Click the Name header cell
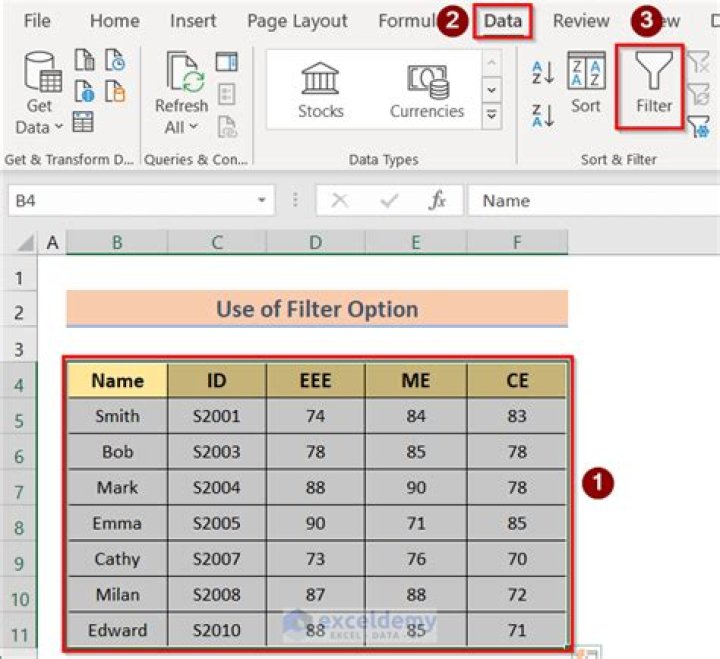Screen dimensions: 720x659 coord(118,380)
